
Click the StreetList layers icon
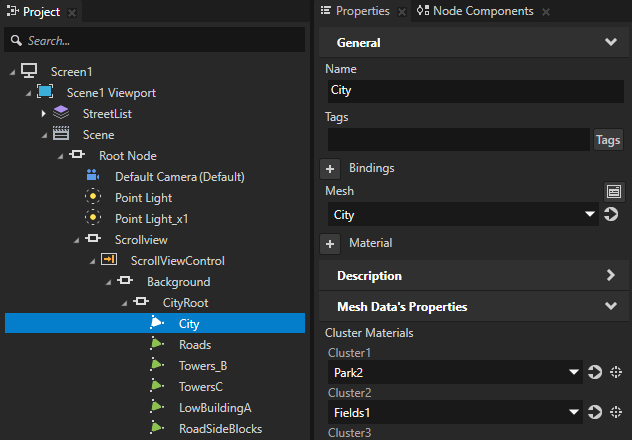[x=61, y=113]
